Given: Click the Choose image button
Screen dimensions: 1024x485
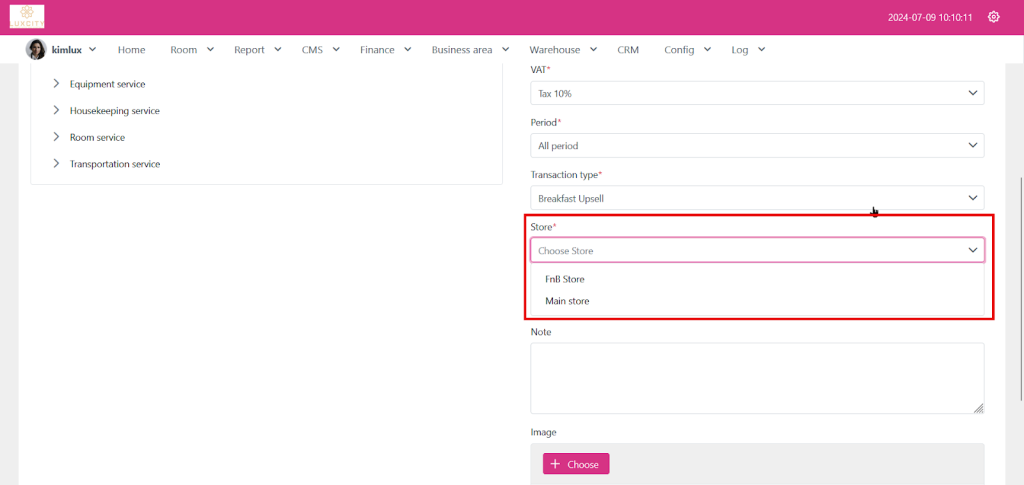Looking at the screenshot, I should pos(576,464).
